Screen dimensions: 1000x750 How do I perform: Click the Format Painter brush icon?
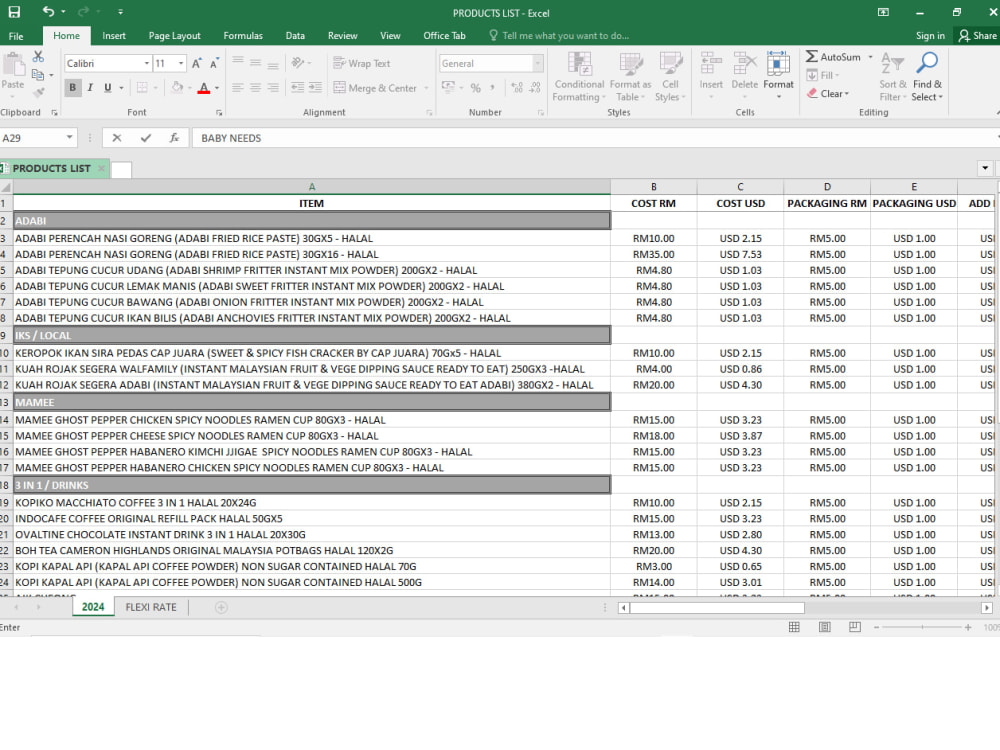click(38, 92)
